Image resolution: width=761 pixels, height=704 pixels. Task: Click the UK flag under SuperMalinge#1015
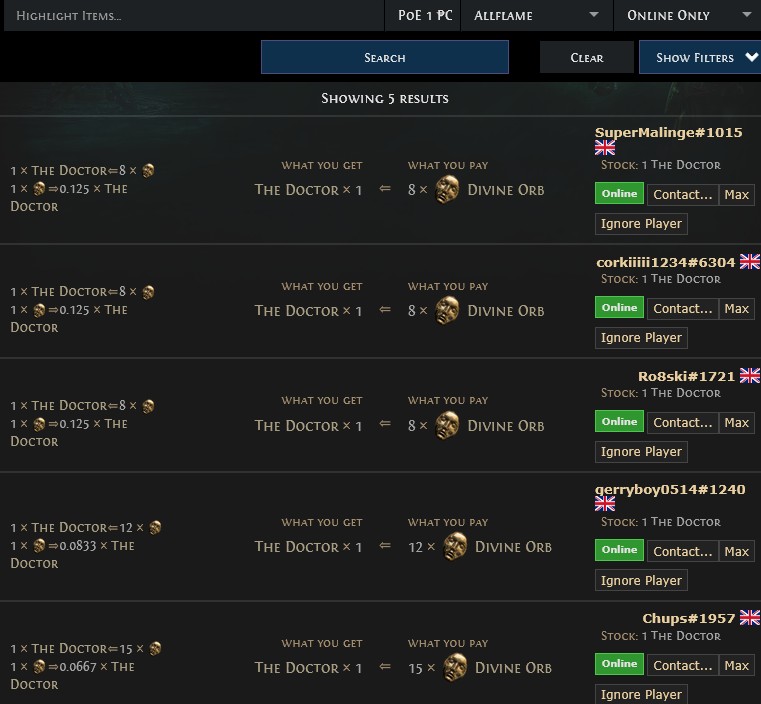[605, 147]
